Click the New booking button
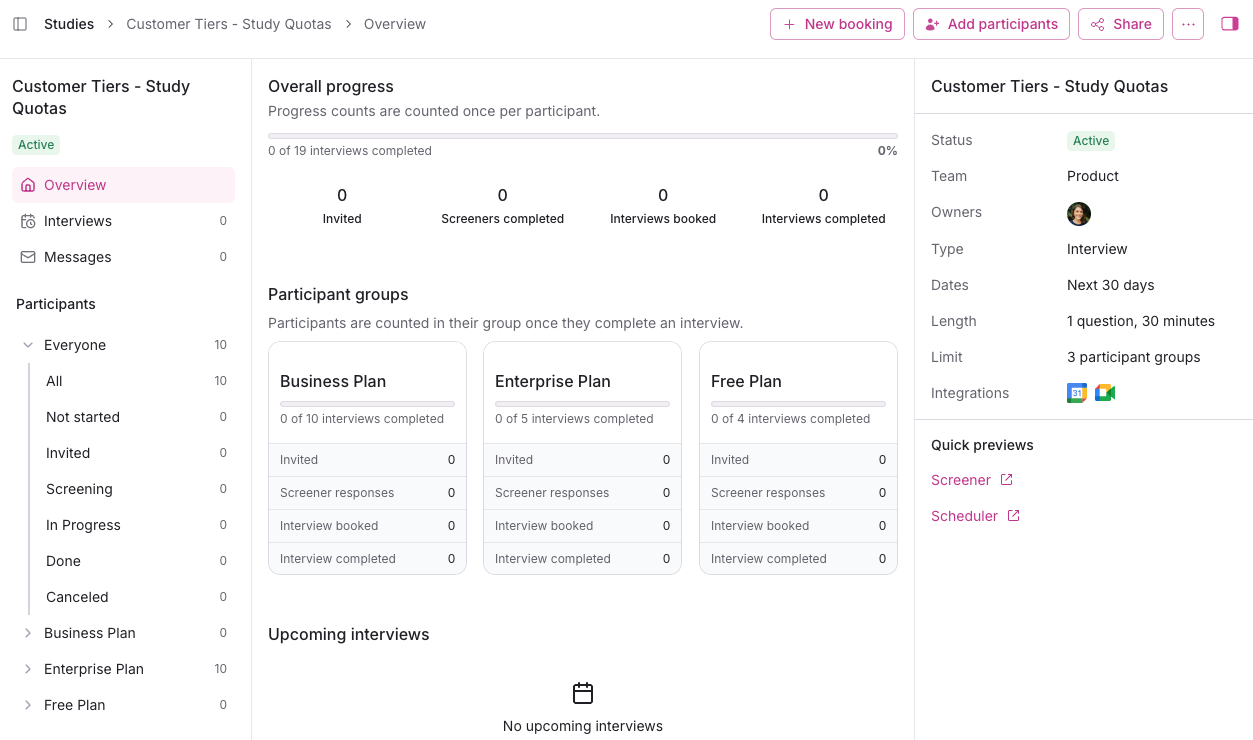Screen dimensions: 1253x740 837,24
